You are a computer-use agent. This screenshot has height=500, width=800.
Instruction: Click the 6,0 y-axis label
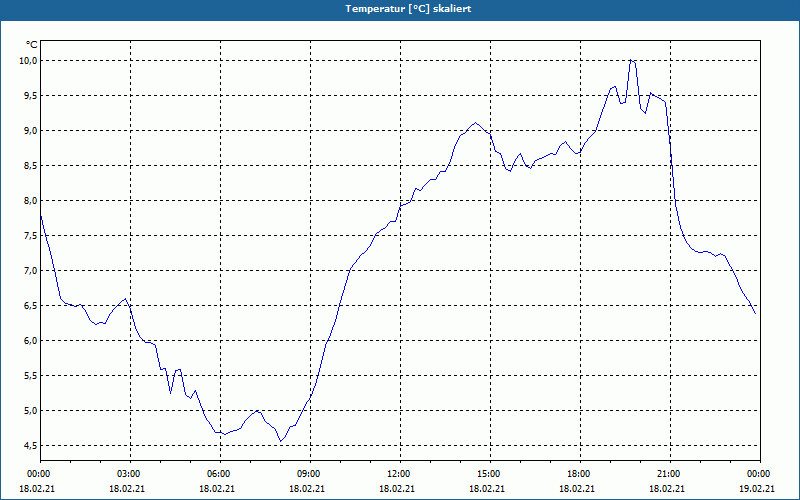point(31,340)
